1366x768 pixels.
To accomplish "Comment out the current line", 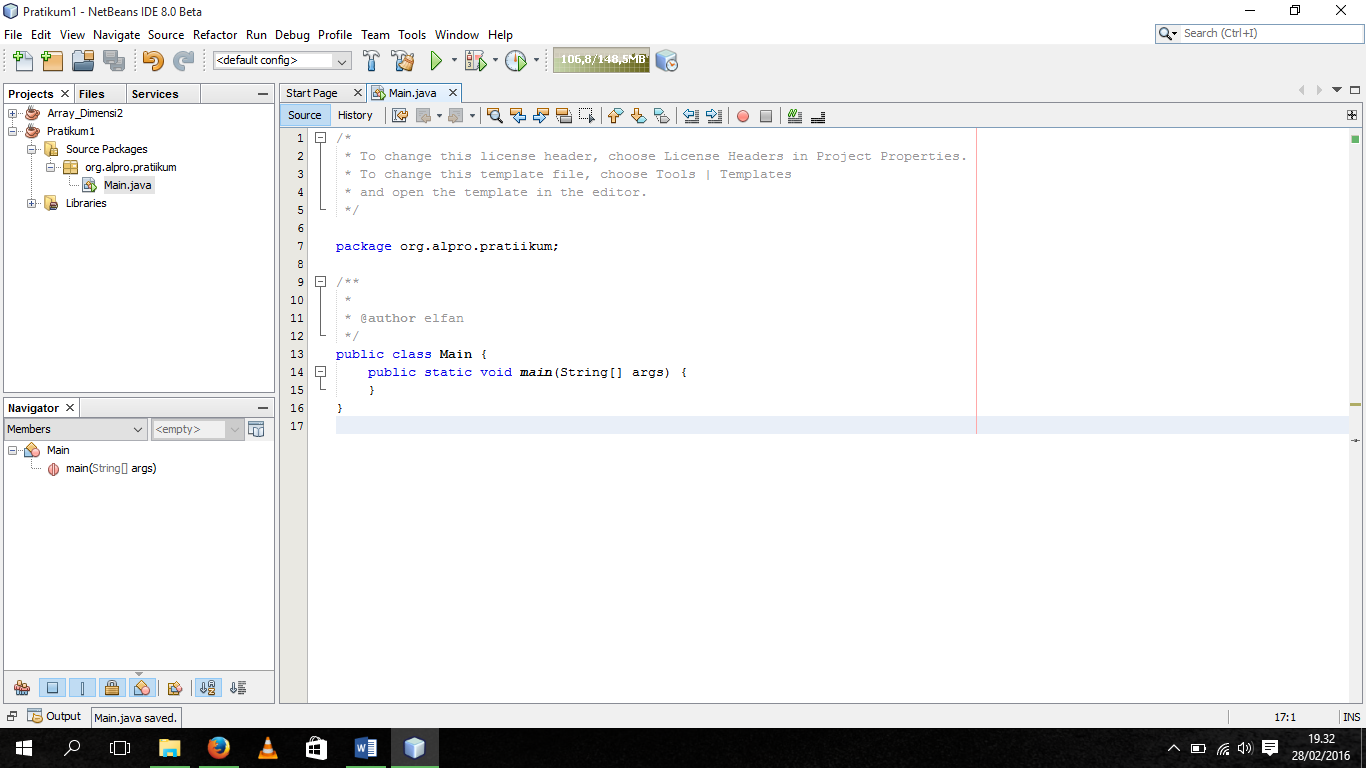I will tap(794, 116).
